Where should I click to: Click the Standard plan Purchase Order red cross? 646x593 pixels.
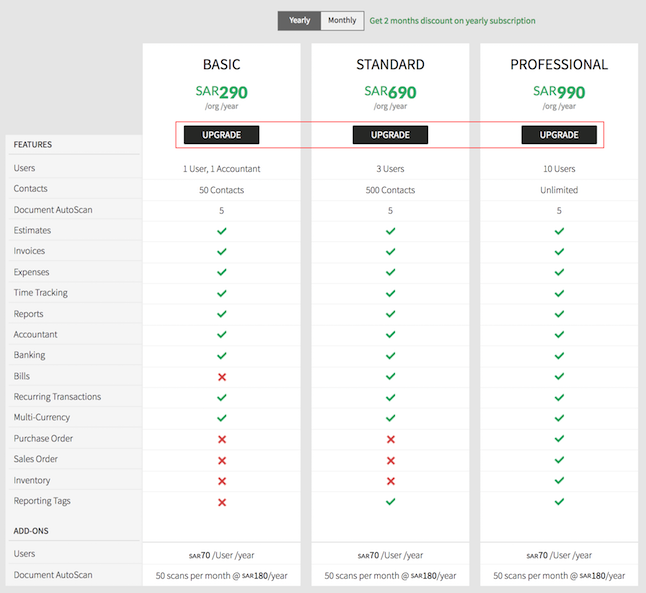[x=391, y=439]
